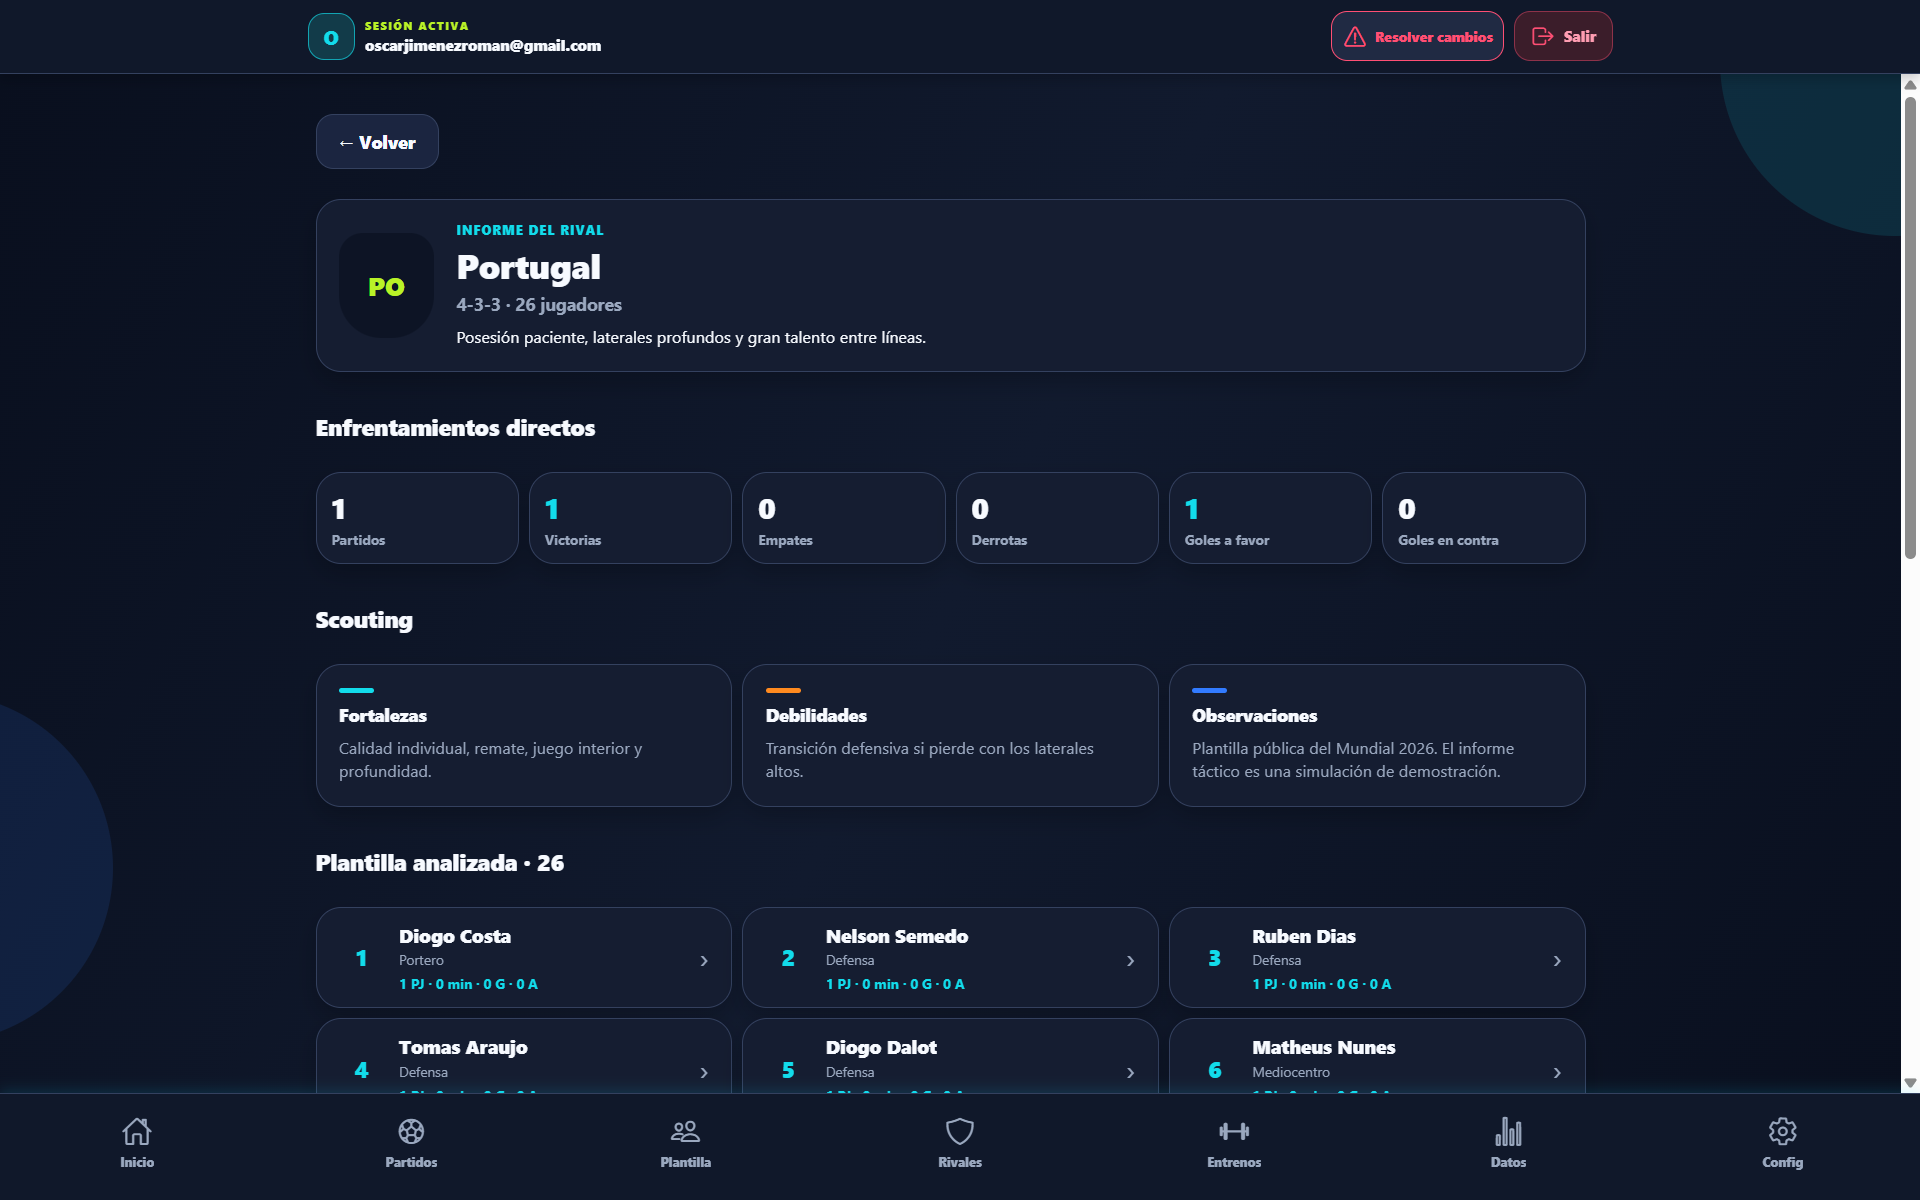
Task: Expand Diogo Costa player card chevron
Action: coord(704,961)
